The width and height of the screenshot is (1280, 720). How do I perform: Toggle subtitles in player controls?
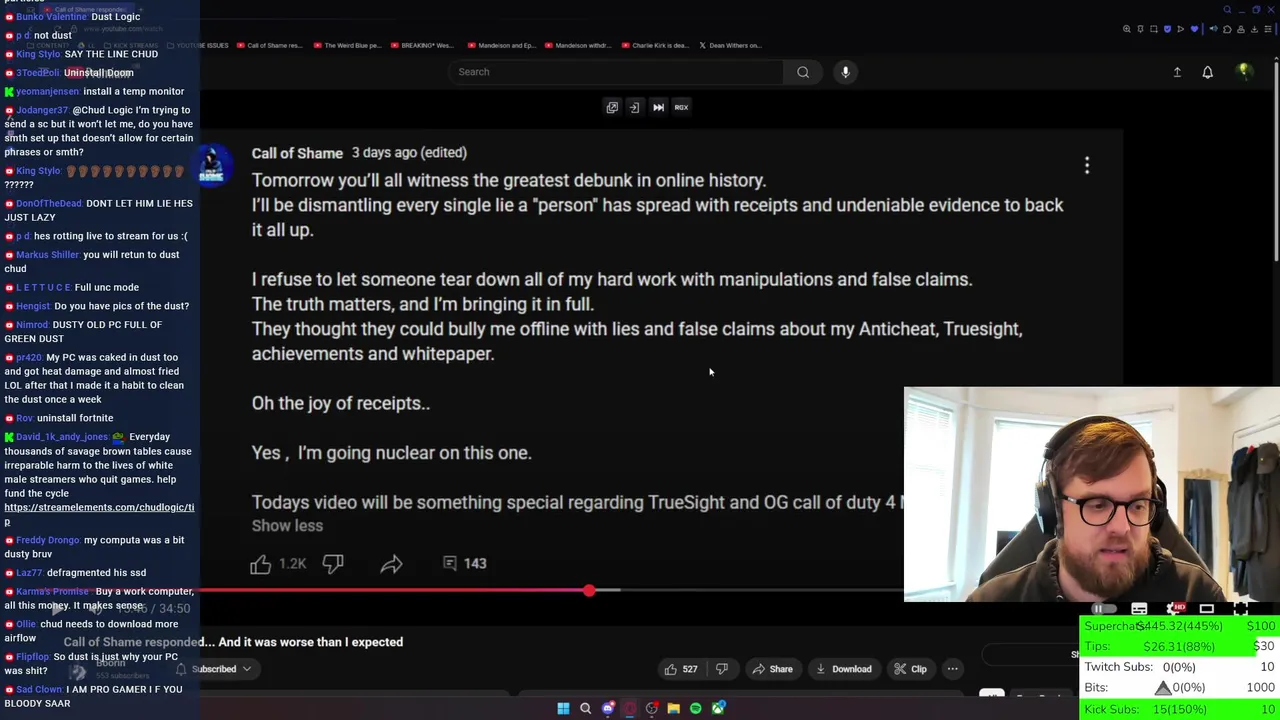(x=1139, y=609)
